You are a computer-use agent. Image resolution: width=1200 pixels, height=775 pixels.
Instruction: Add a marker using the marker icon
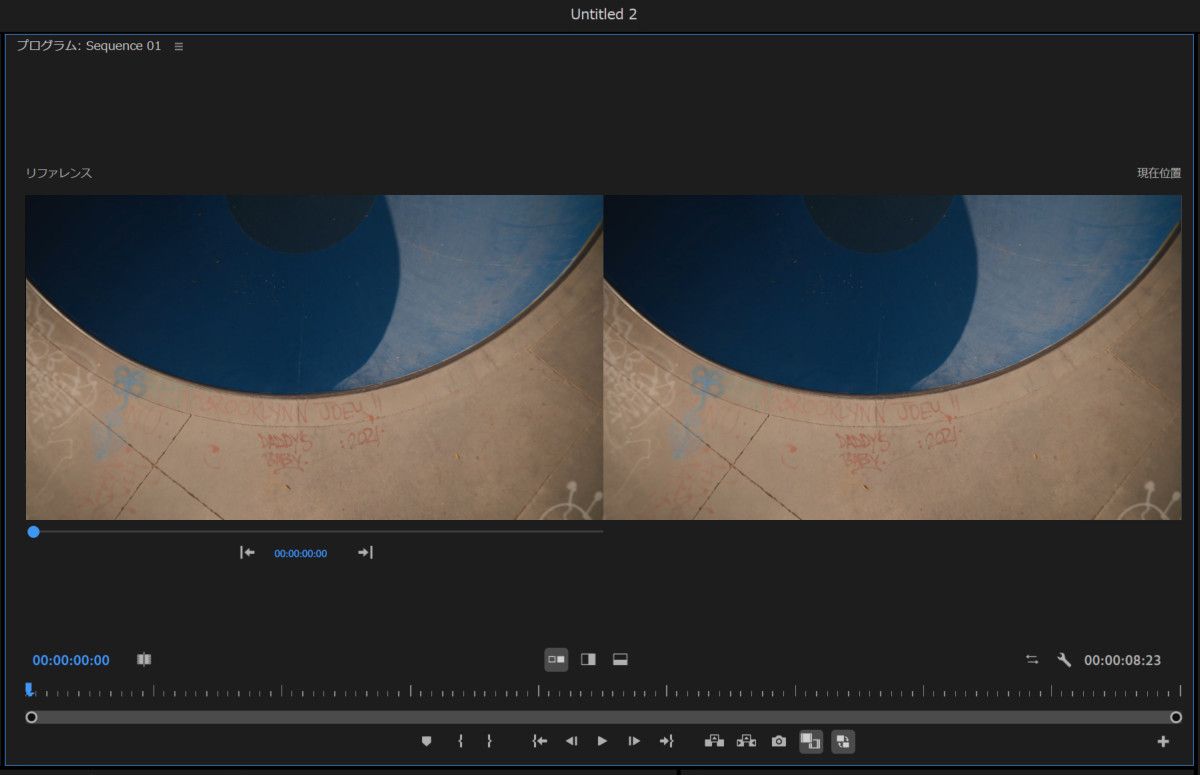click(427, 741)
